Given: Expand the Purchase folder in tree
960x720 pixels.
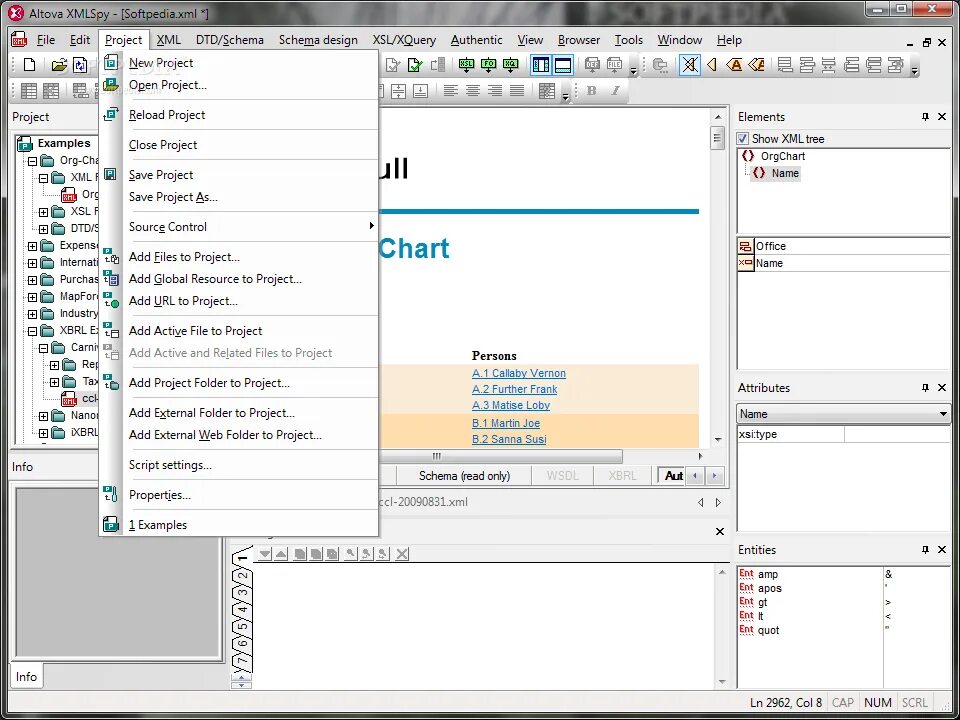Looking at the screenshot, I should coord(32,280).
